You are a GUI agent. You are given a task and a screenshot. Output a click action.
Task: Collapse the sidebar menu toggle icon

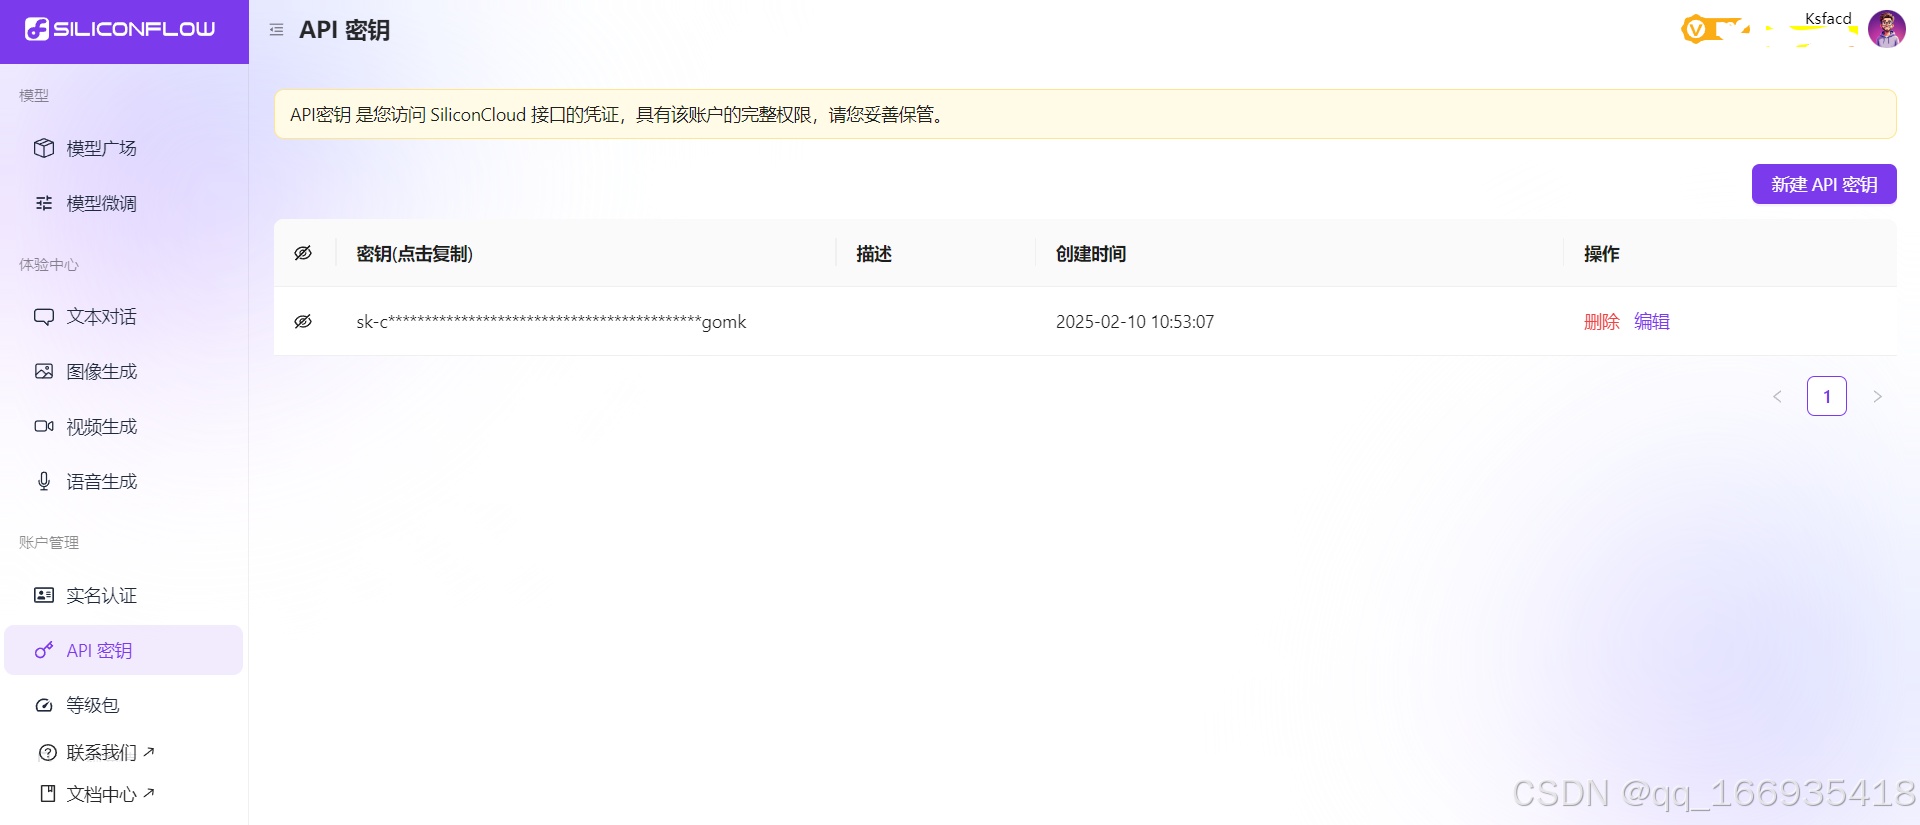277,30
